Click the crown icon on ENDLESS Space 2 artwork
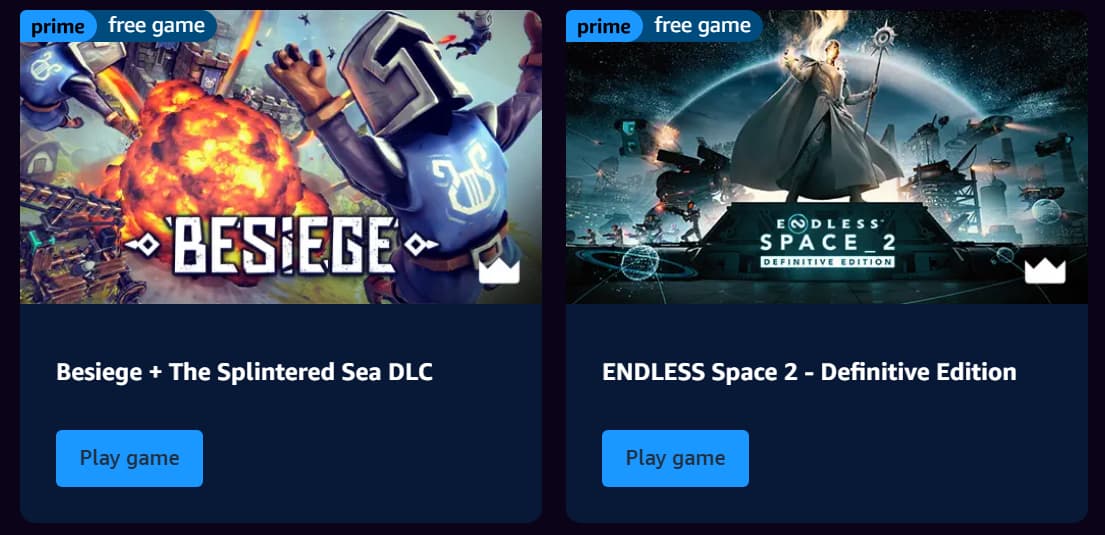The image size is (1105, 535). [x=1045, y=271]
